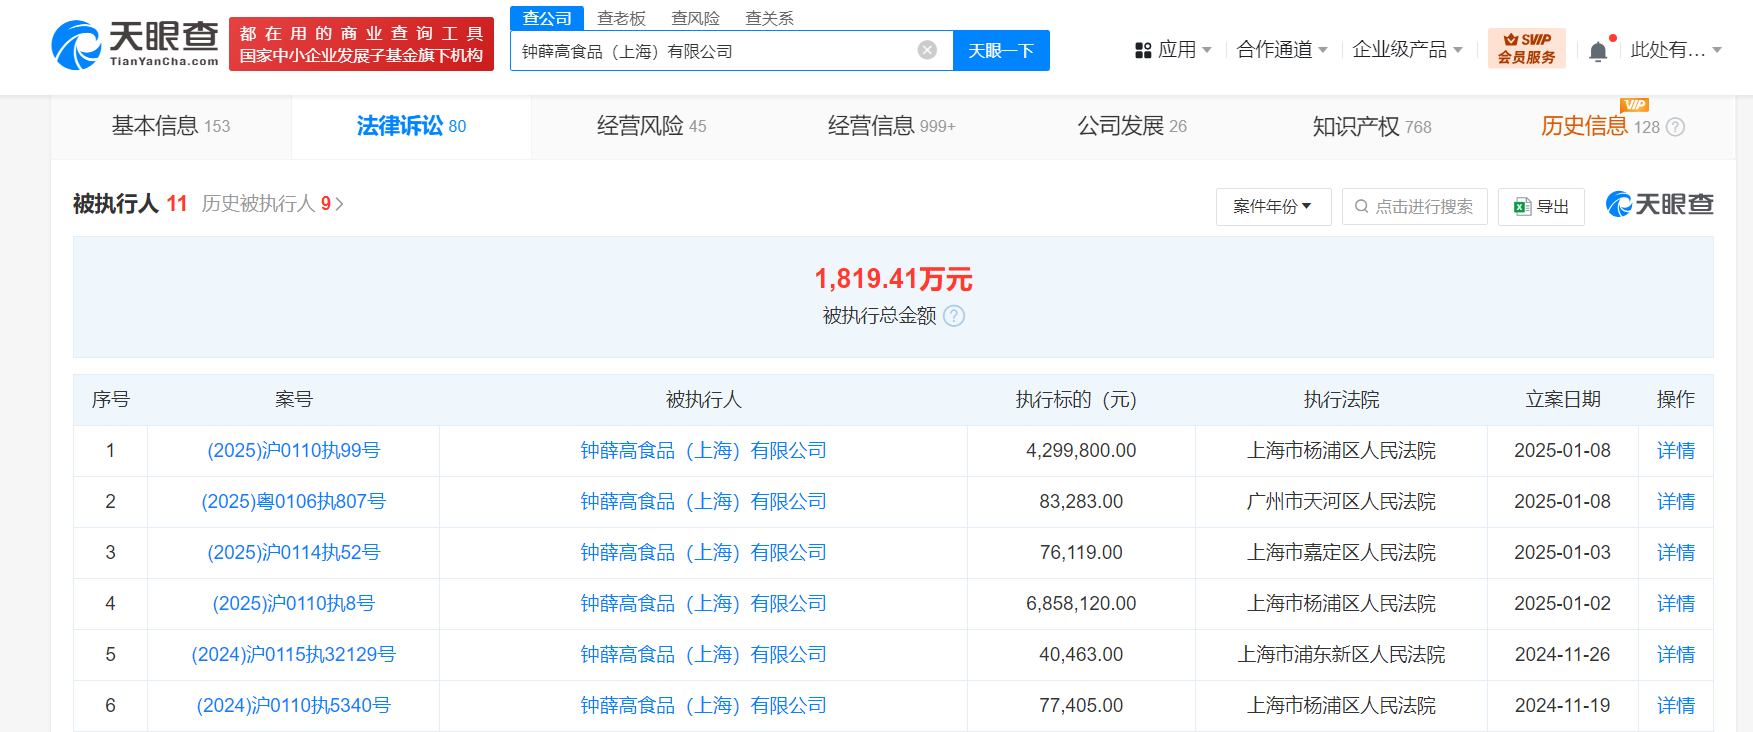1753x732 pixels.
Task: Switch to the 知识产权 tab
Action: pyautogui.click(x=1371, y=127)
